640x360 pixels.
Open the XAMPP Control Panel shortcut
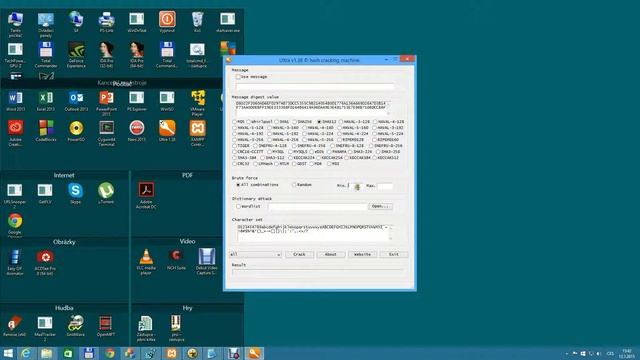pyautogui.click(x=198, y=133)
